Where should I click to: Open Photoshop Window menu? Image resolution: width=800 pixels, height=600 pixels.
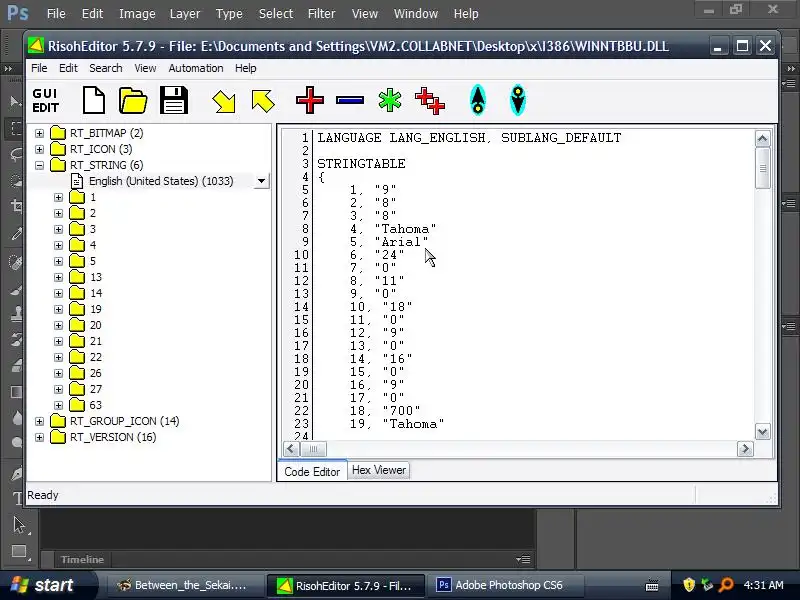tap(415, 14)
